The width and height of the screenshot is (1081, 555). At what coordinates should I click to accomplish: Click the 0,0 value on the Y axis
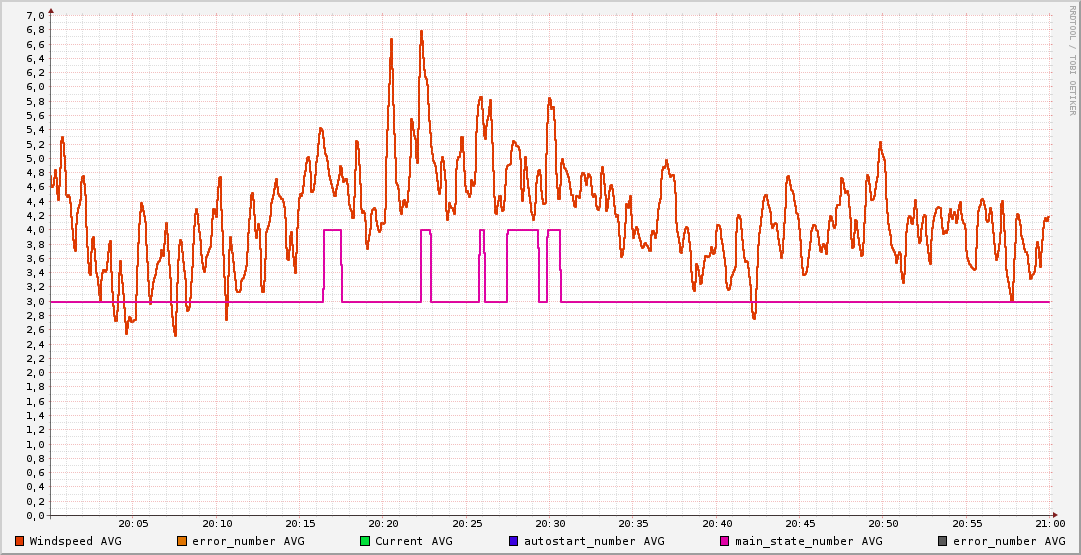coord(34,515)
